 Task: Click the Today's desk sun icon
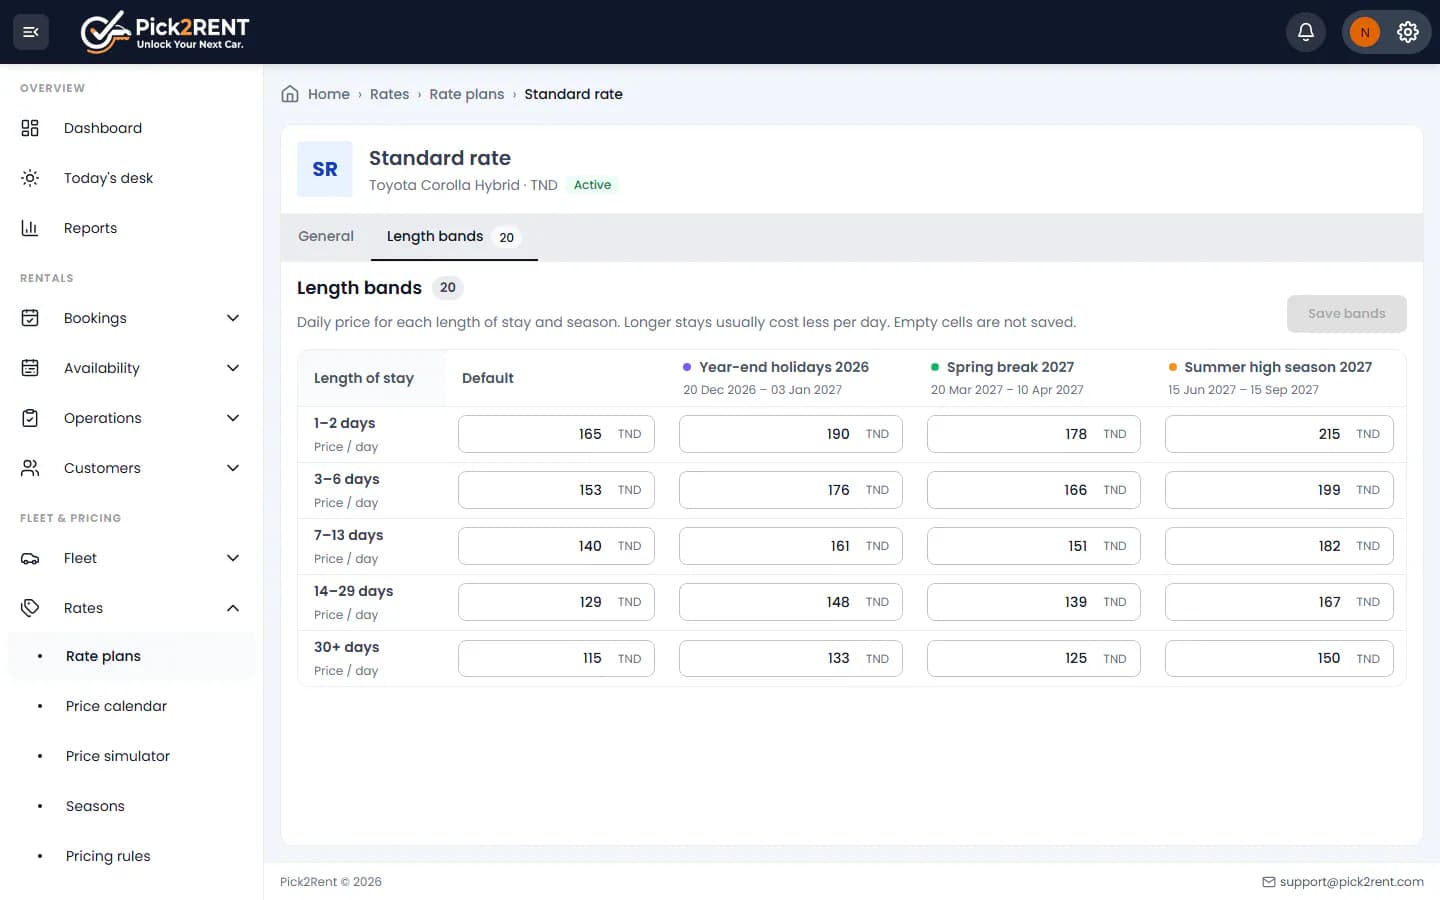click(x=30, y=178)
